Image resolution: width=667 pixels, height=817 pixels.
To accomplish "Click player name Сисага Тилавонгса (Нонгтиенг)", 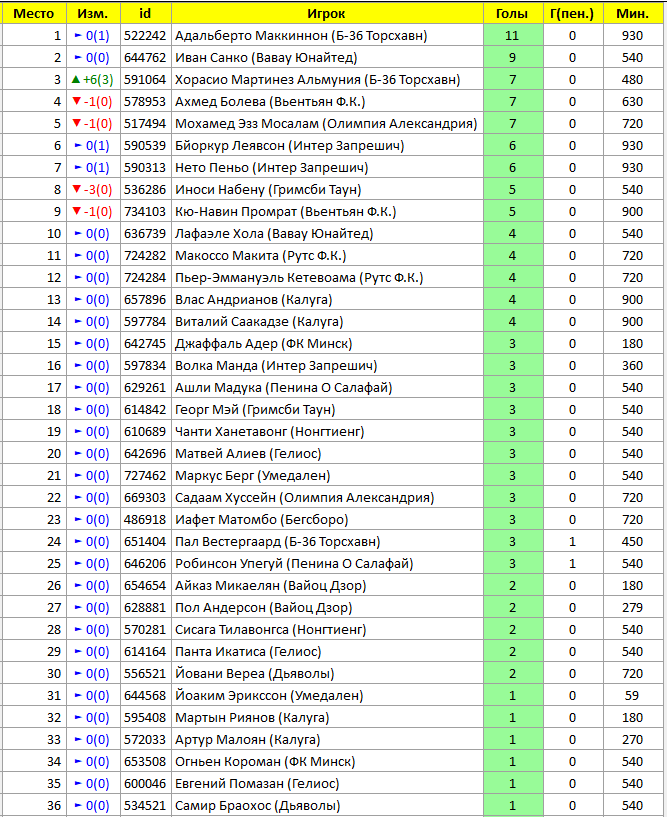I will click(270, 630).
